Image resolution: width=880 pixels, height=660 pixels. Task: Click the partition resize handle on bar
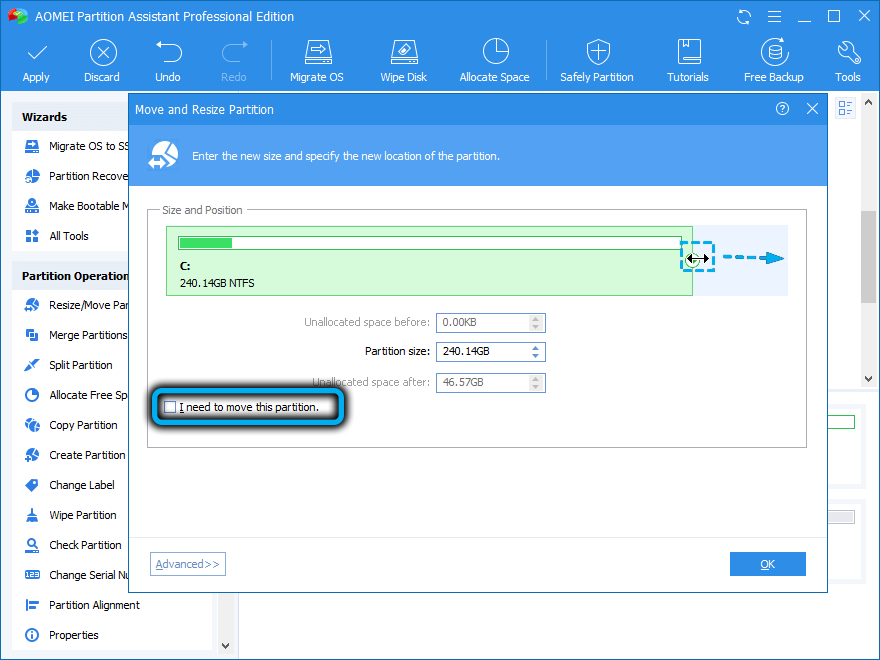697,258
